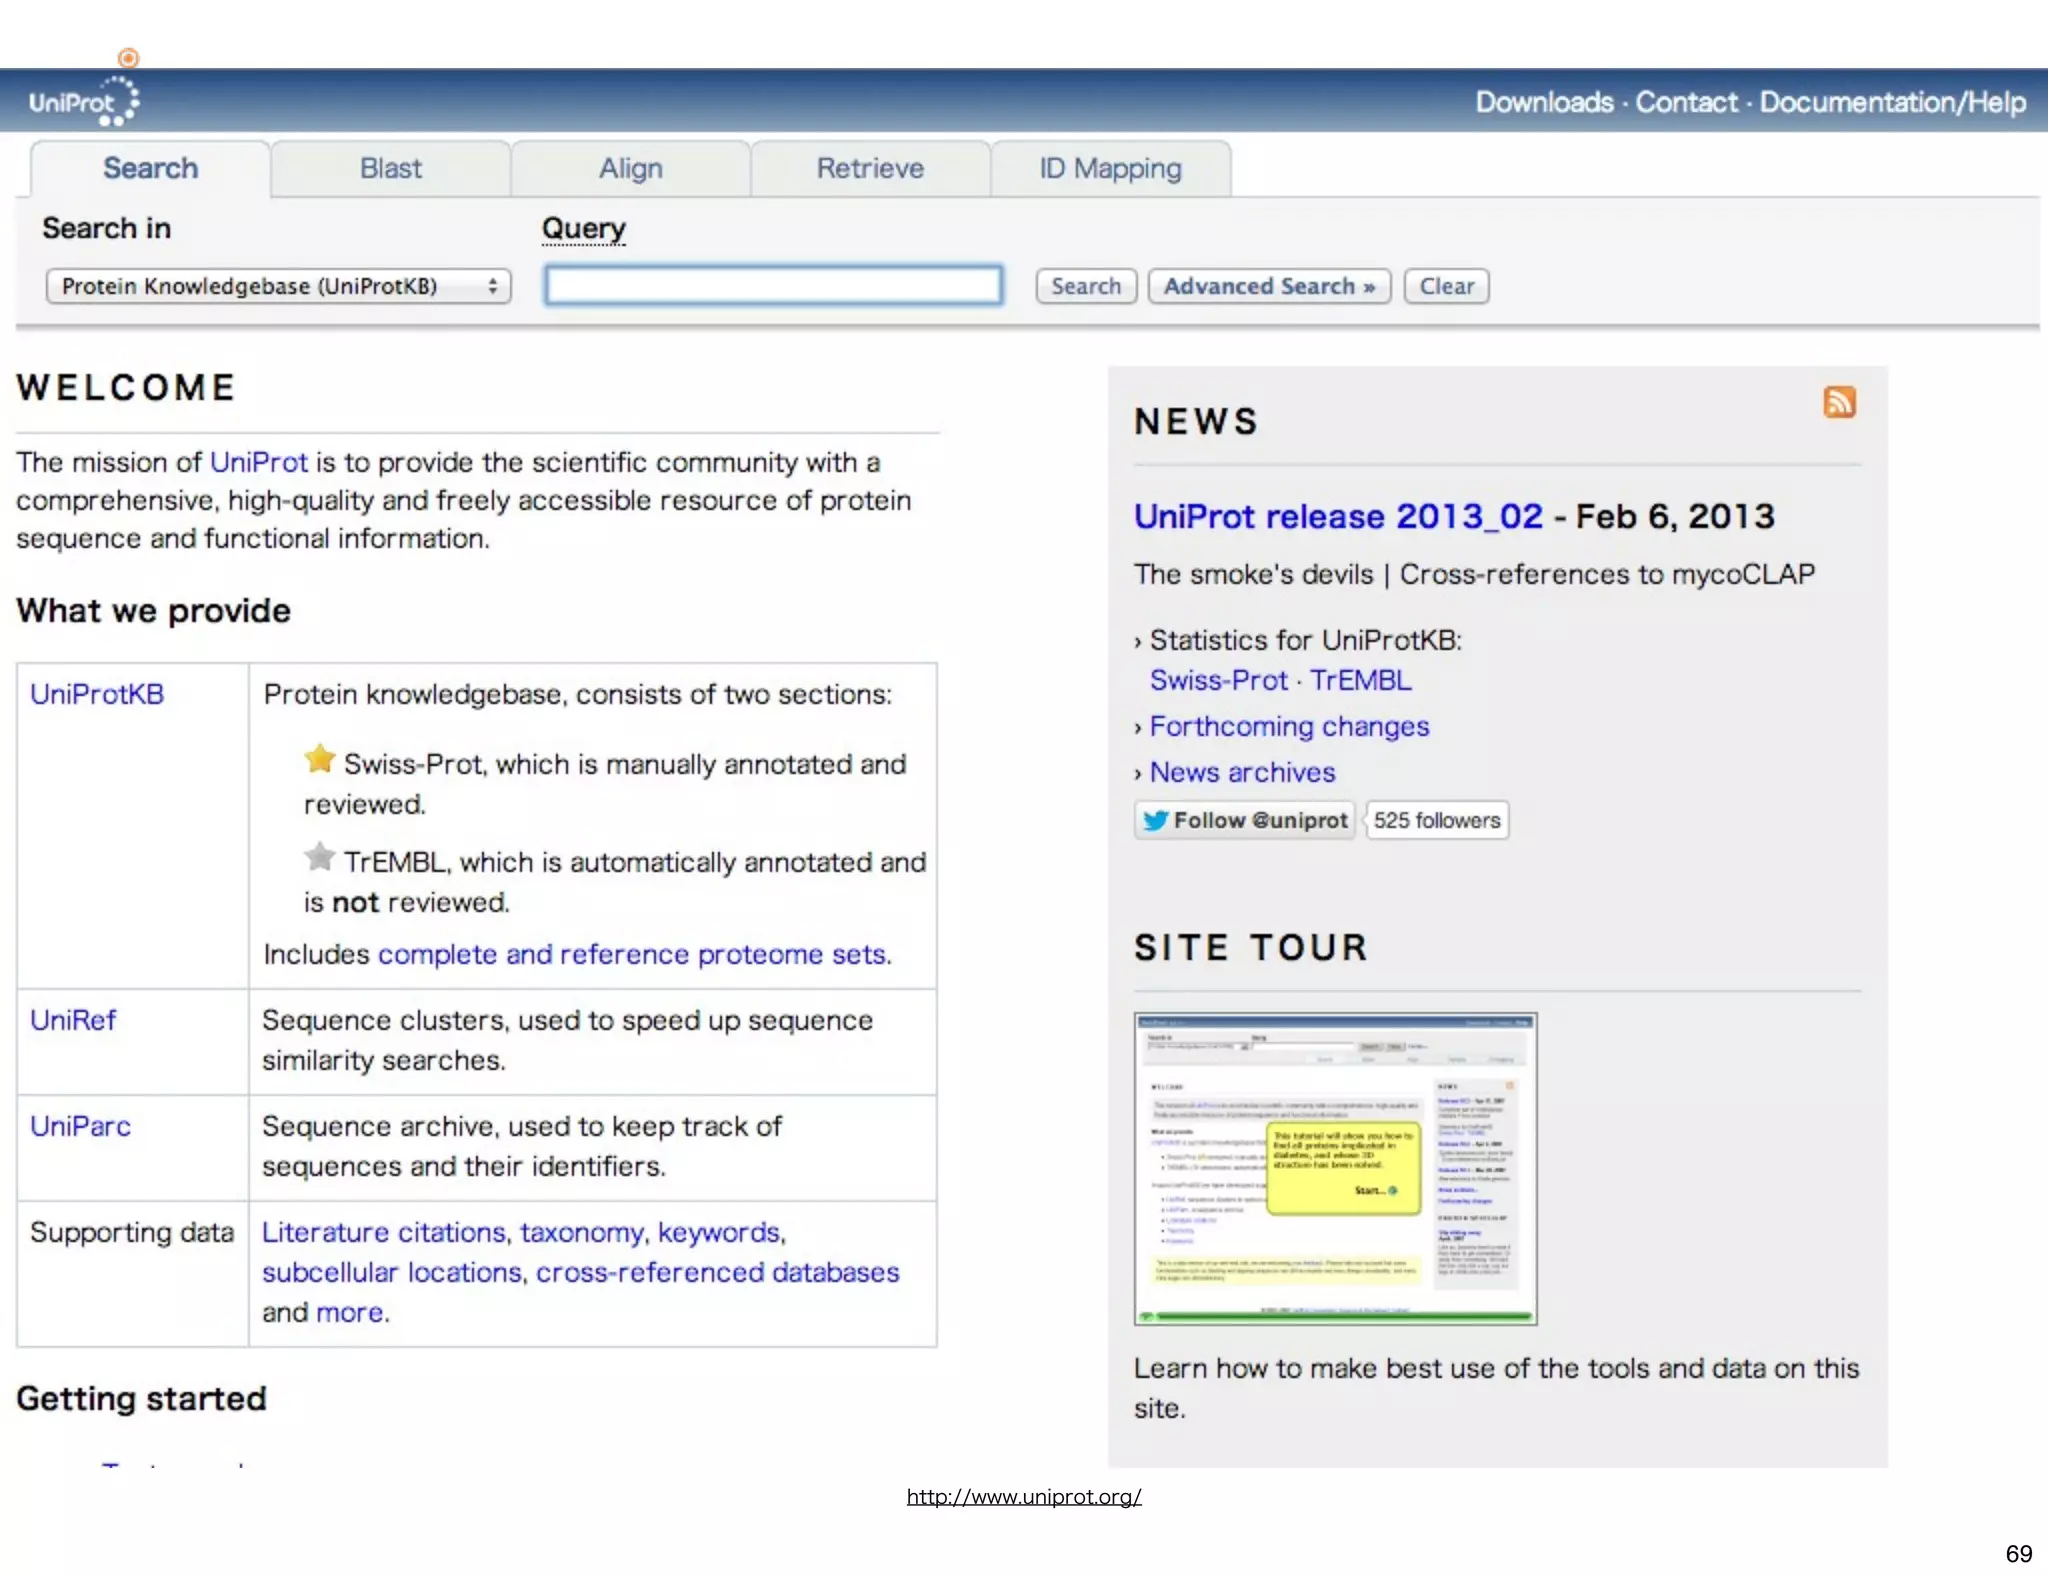Switch to the Blast tab
This screenshot has width=2048, height=1576.
coord(391,168)
